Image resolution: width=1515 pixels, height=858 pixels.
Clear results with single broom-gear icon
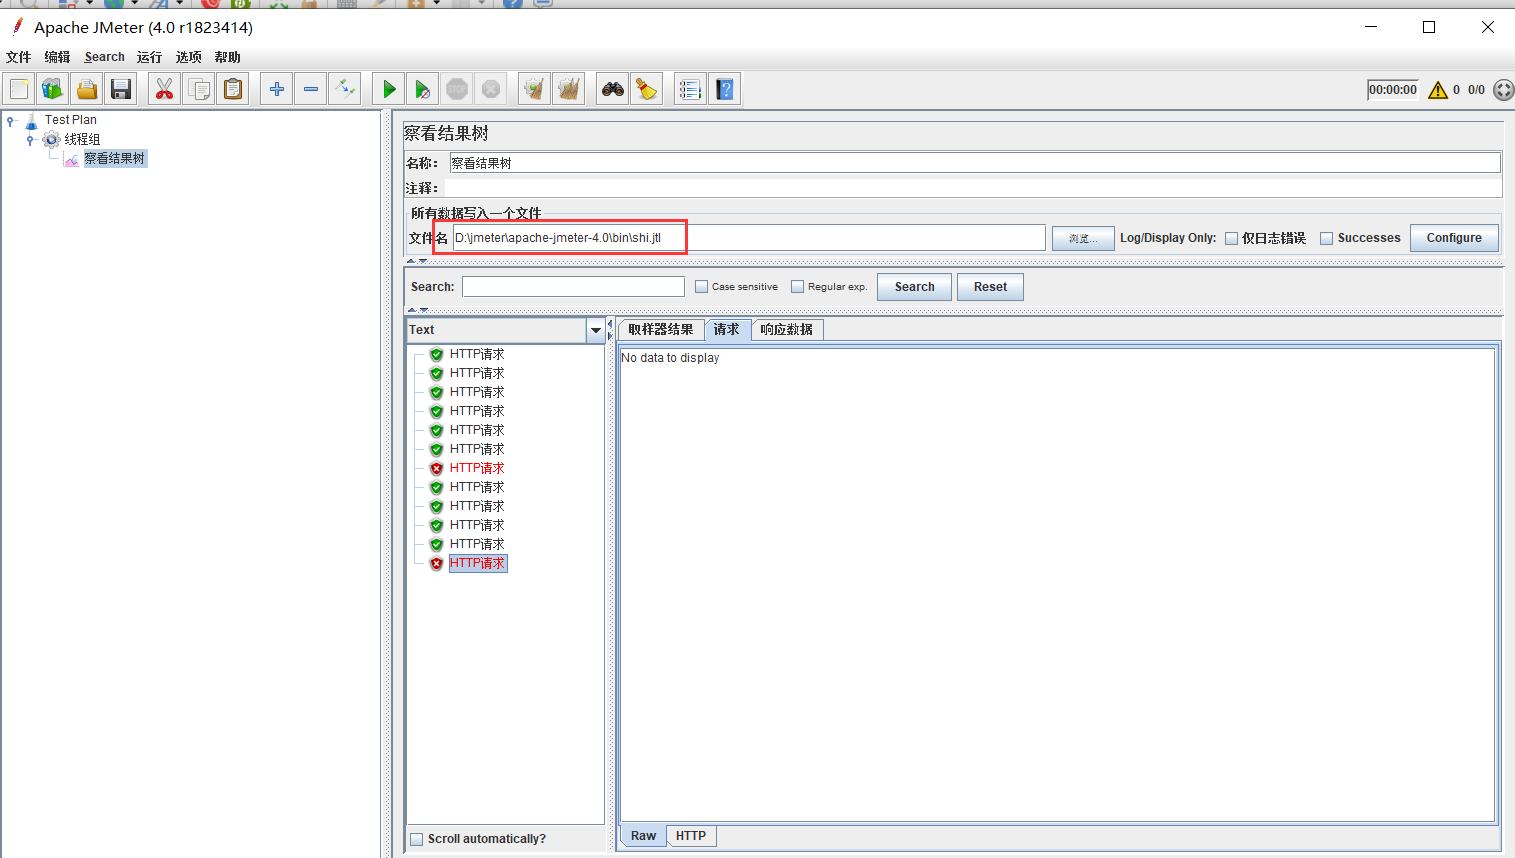coord(535,89)
